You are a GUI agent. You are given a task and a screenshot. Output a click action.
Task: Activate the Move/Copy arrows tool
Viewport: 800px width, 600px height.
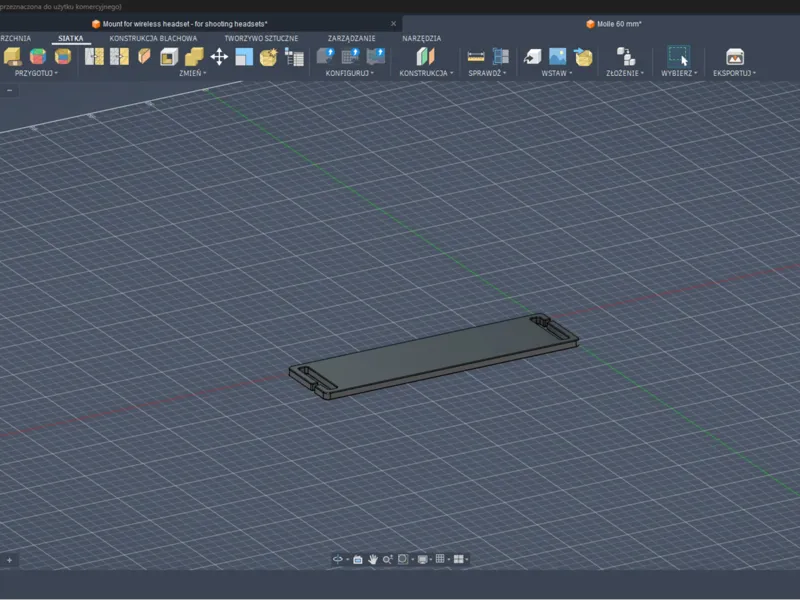coord(219,57)
